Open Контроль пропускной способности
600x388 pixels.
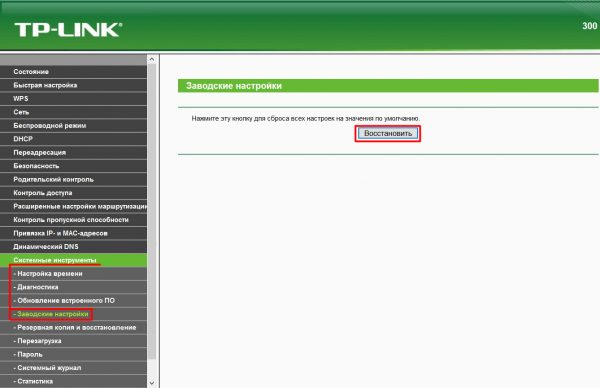[x=73, y=220]
